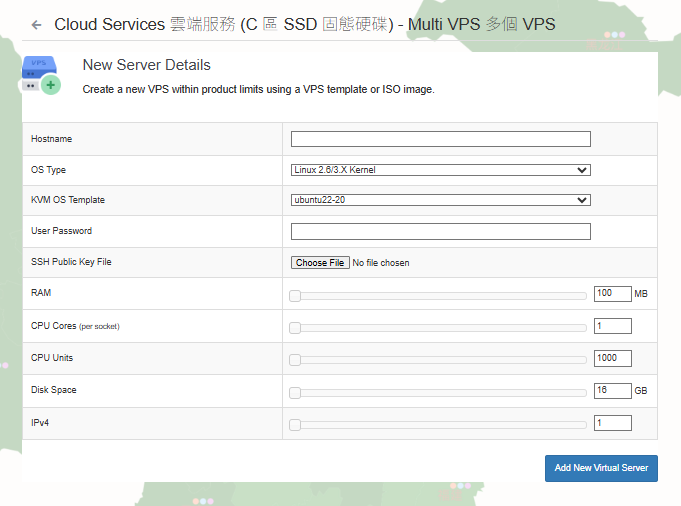Click the 'IPv4' label
681x506 pixels.
coord(40,423)
